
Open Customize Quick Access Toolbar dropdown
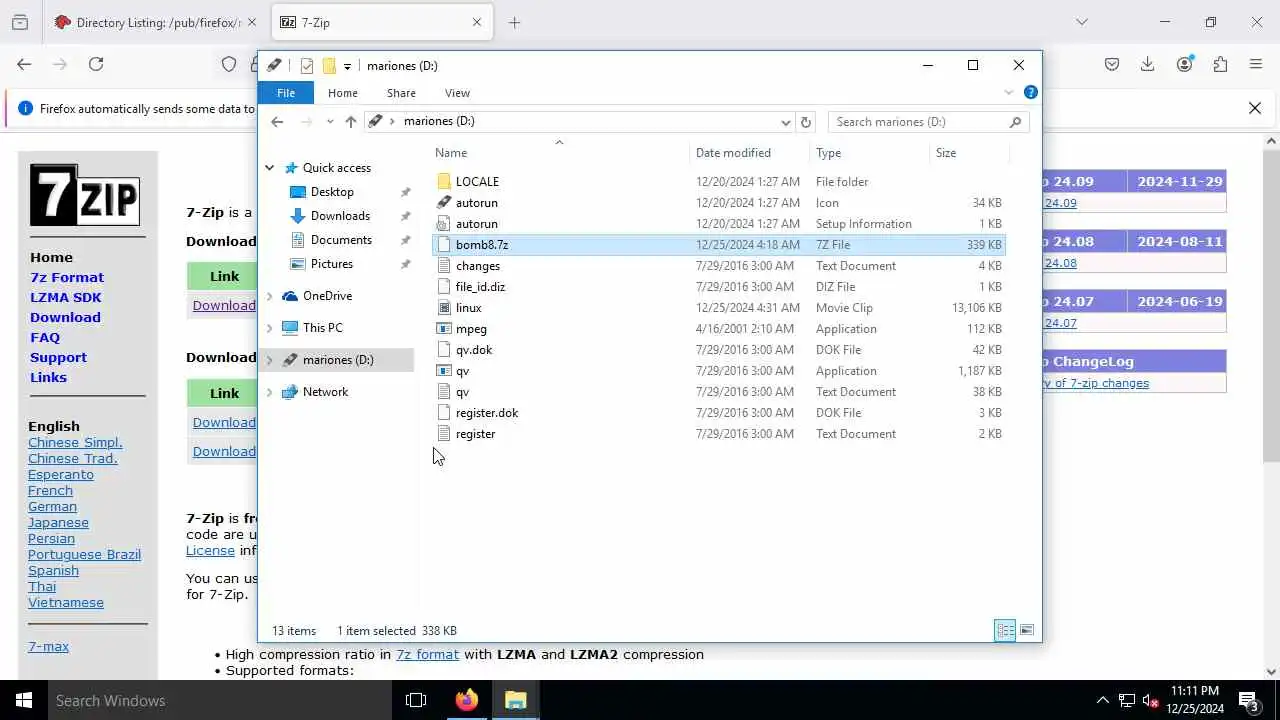(x=347, y=66)
